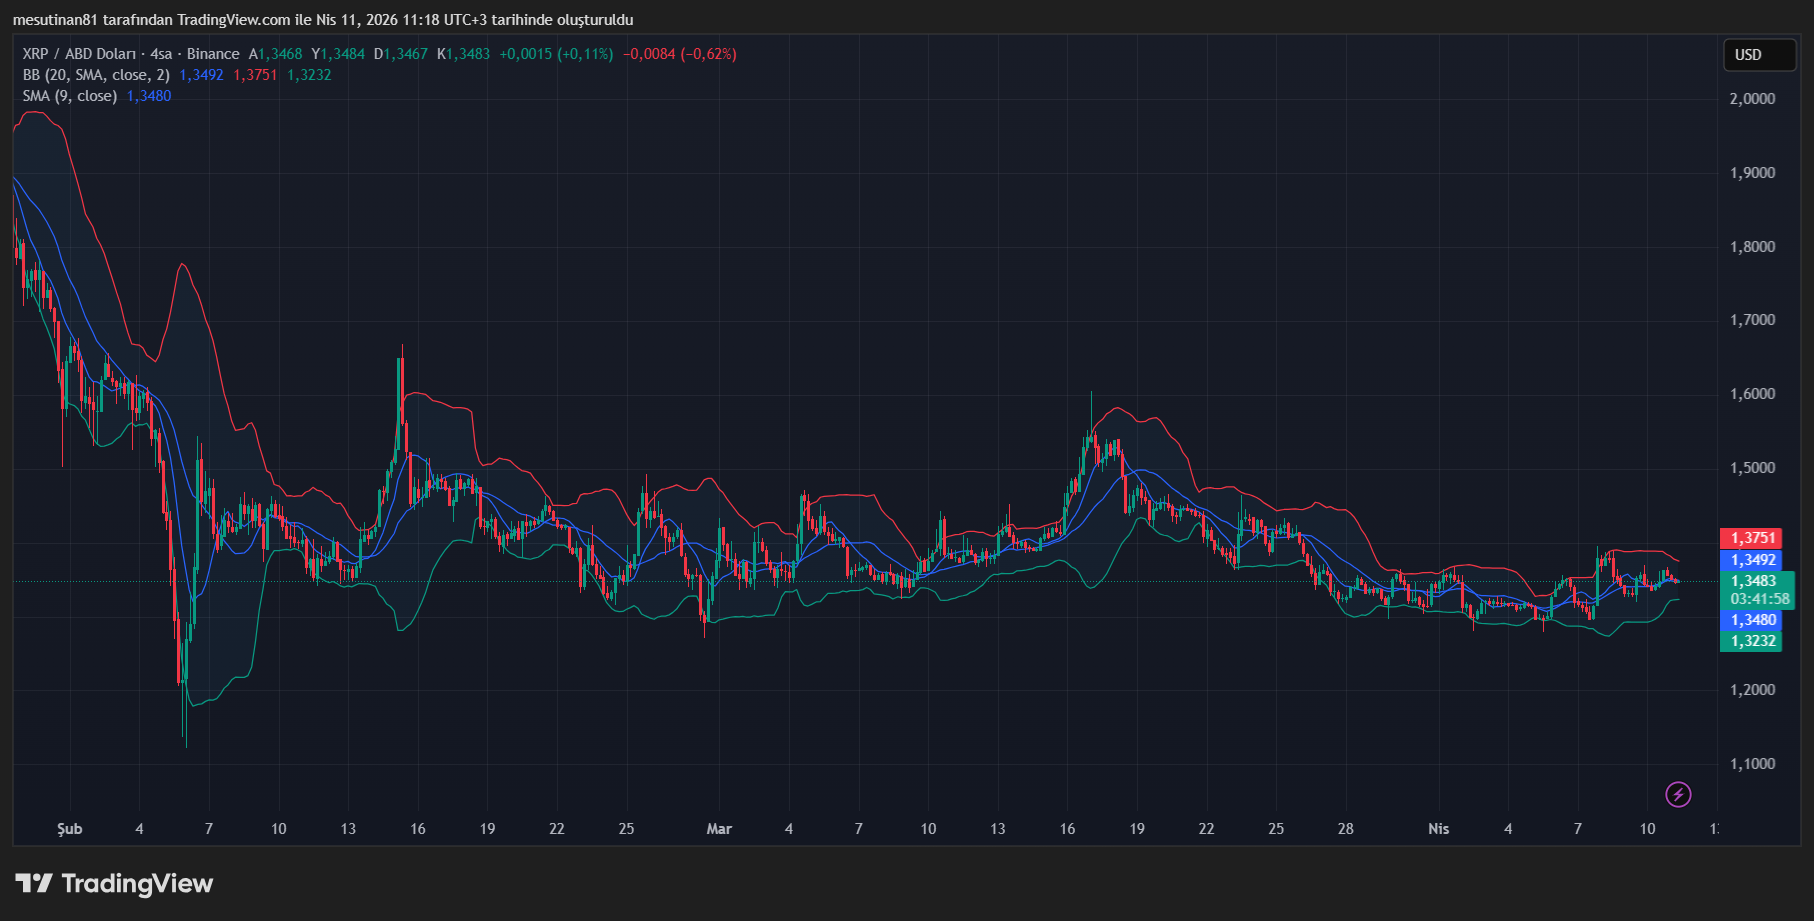This screenshot has width=1814, height=921.
Task: Click the blue SMA price label 1,3480
Action: 1752,619
